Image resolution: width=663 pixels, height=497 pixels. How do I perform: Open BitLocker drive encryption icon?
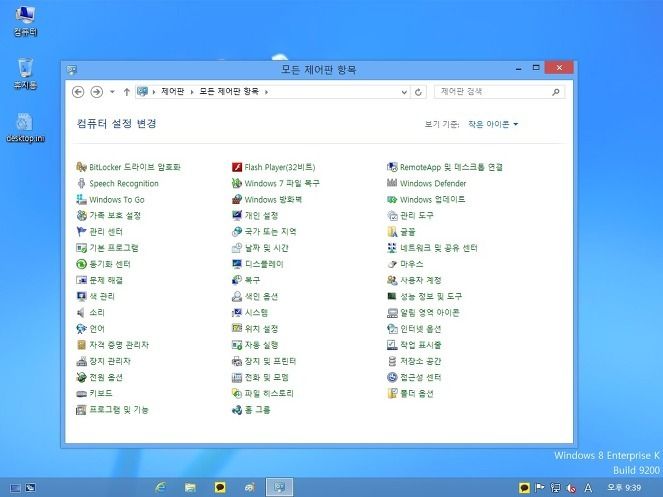tap(81, 167)
